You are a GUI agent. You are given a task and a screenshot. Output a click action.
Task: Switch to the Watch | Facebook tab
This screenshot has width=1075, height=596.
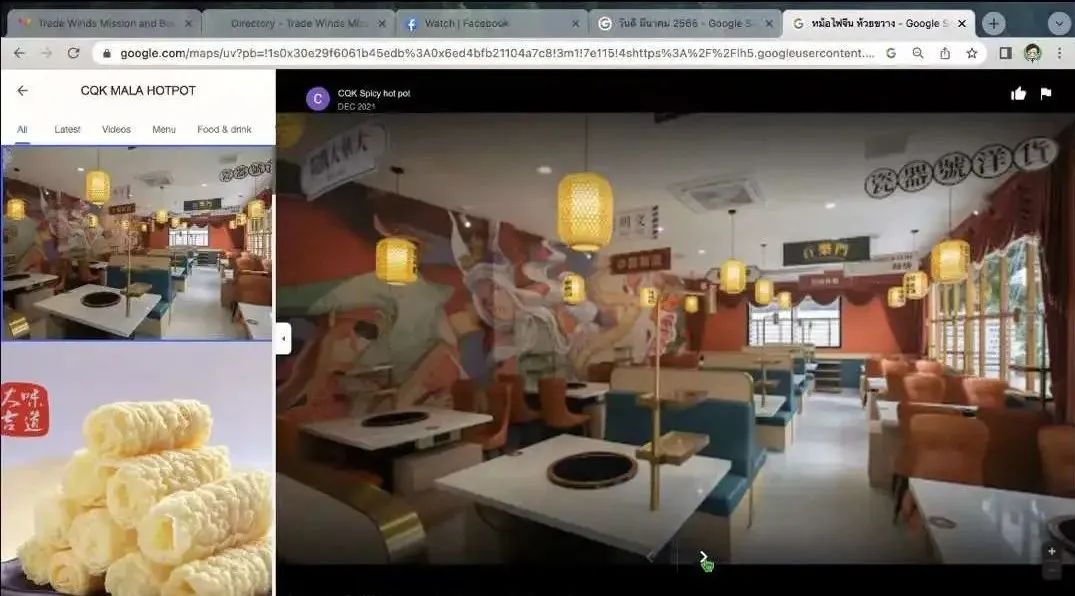pyautogui.click(x=491, y=23)
